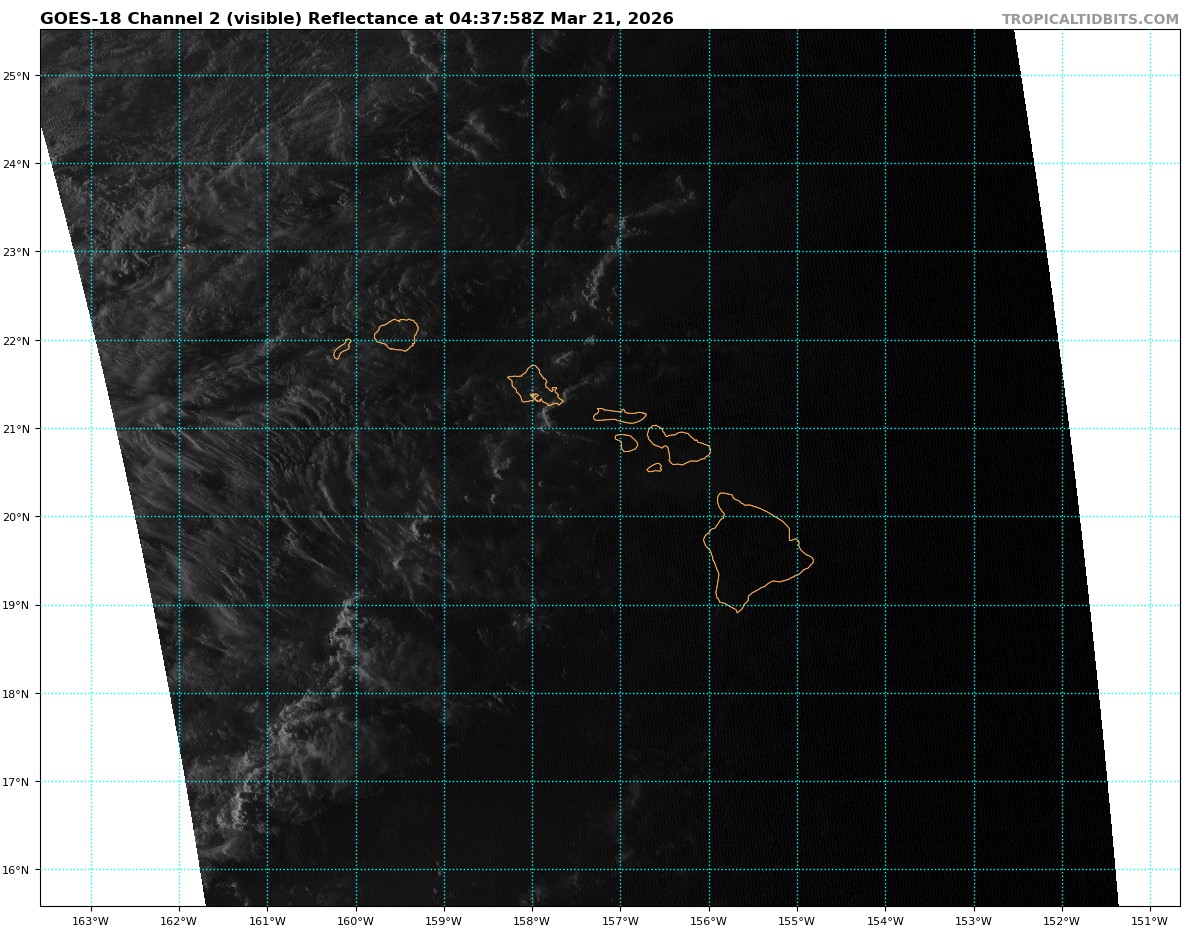
Task: Click the TROPICALTIDBITS.COM watermark text
Action: 1090,19
